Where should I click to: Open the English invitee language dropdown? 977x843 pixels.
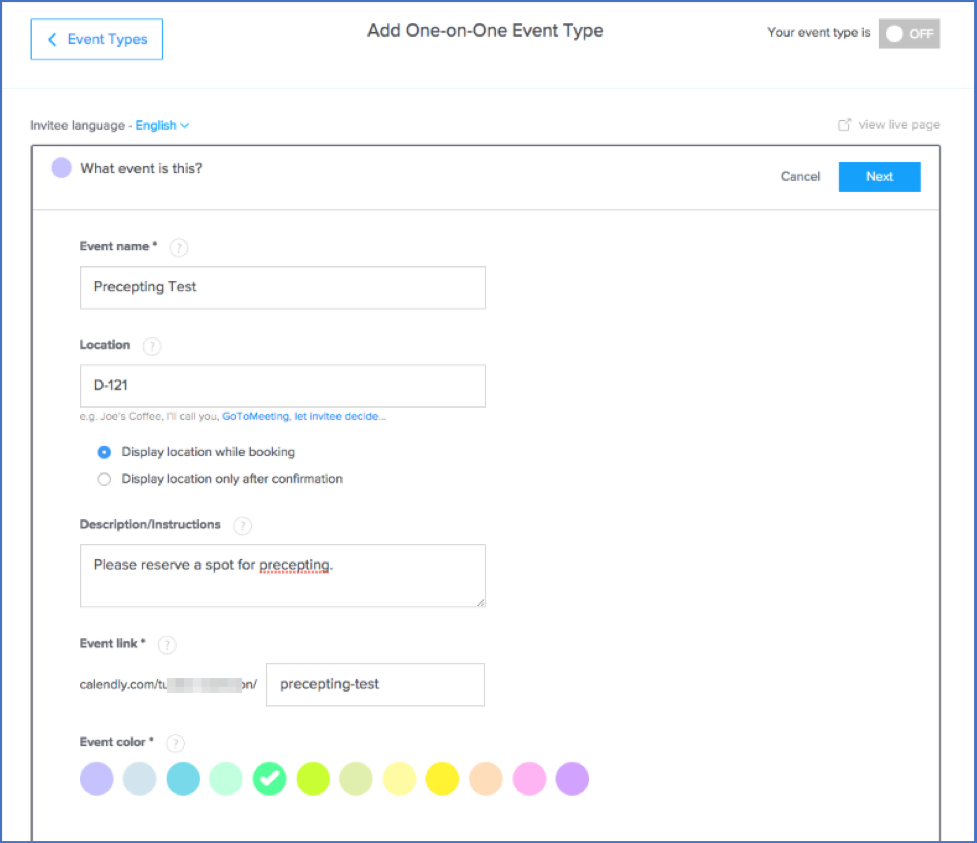[x=162, y=125]
